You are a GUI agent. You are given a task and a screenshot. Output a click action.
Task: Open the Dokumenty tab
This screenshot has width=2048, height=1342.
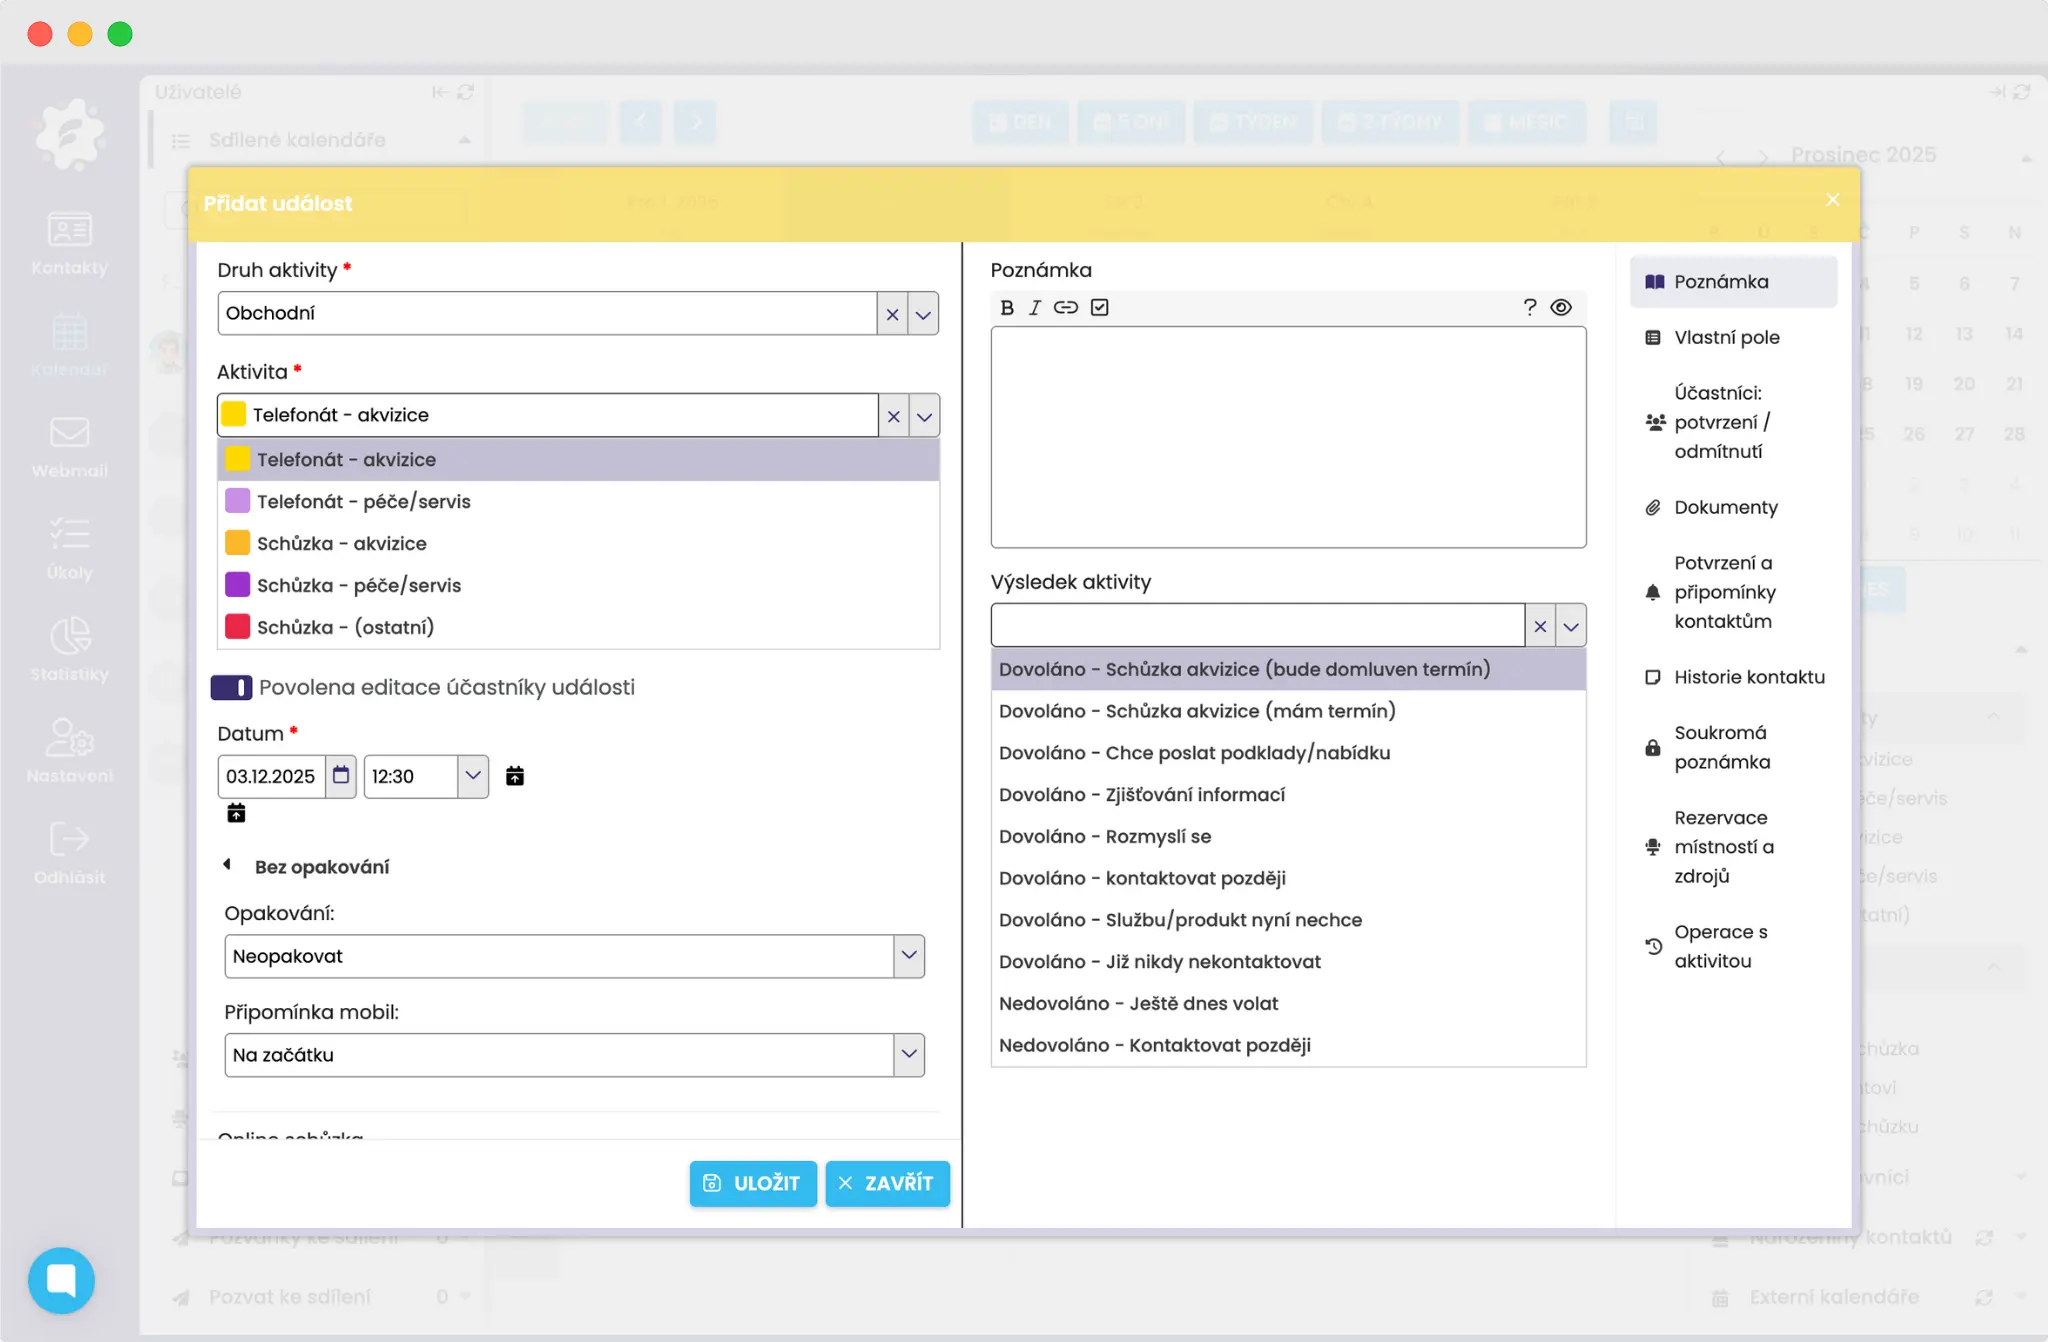point(1725,507)
